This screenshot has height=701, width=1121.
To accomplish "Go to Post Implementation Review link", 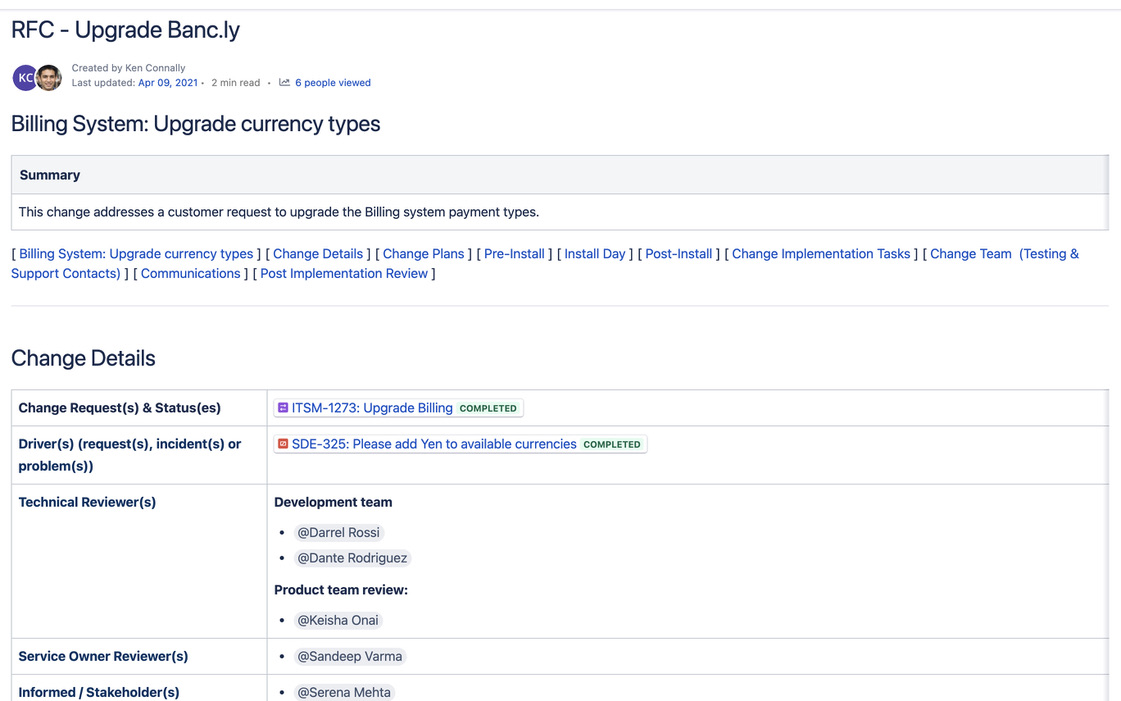I will point(343,273).
